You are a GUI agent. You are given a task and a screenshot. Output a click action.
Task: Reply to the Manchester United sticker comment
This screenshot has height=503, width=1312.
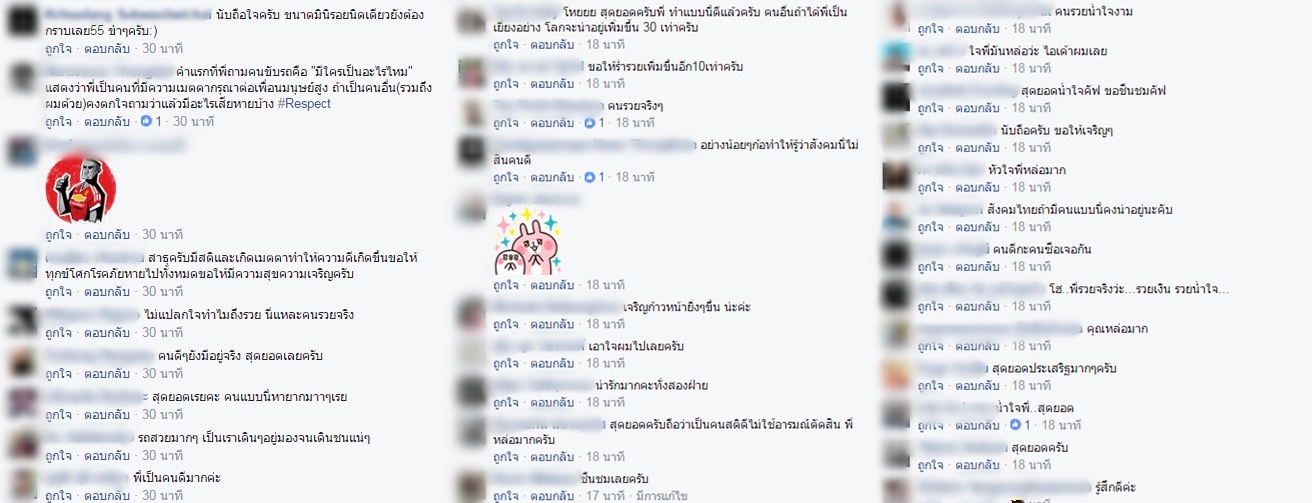click(107, 234)
